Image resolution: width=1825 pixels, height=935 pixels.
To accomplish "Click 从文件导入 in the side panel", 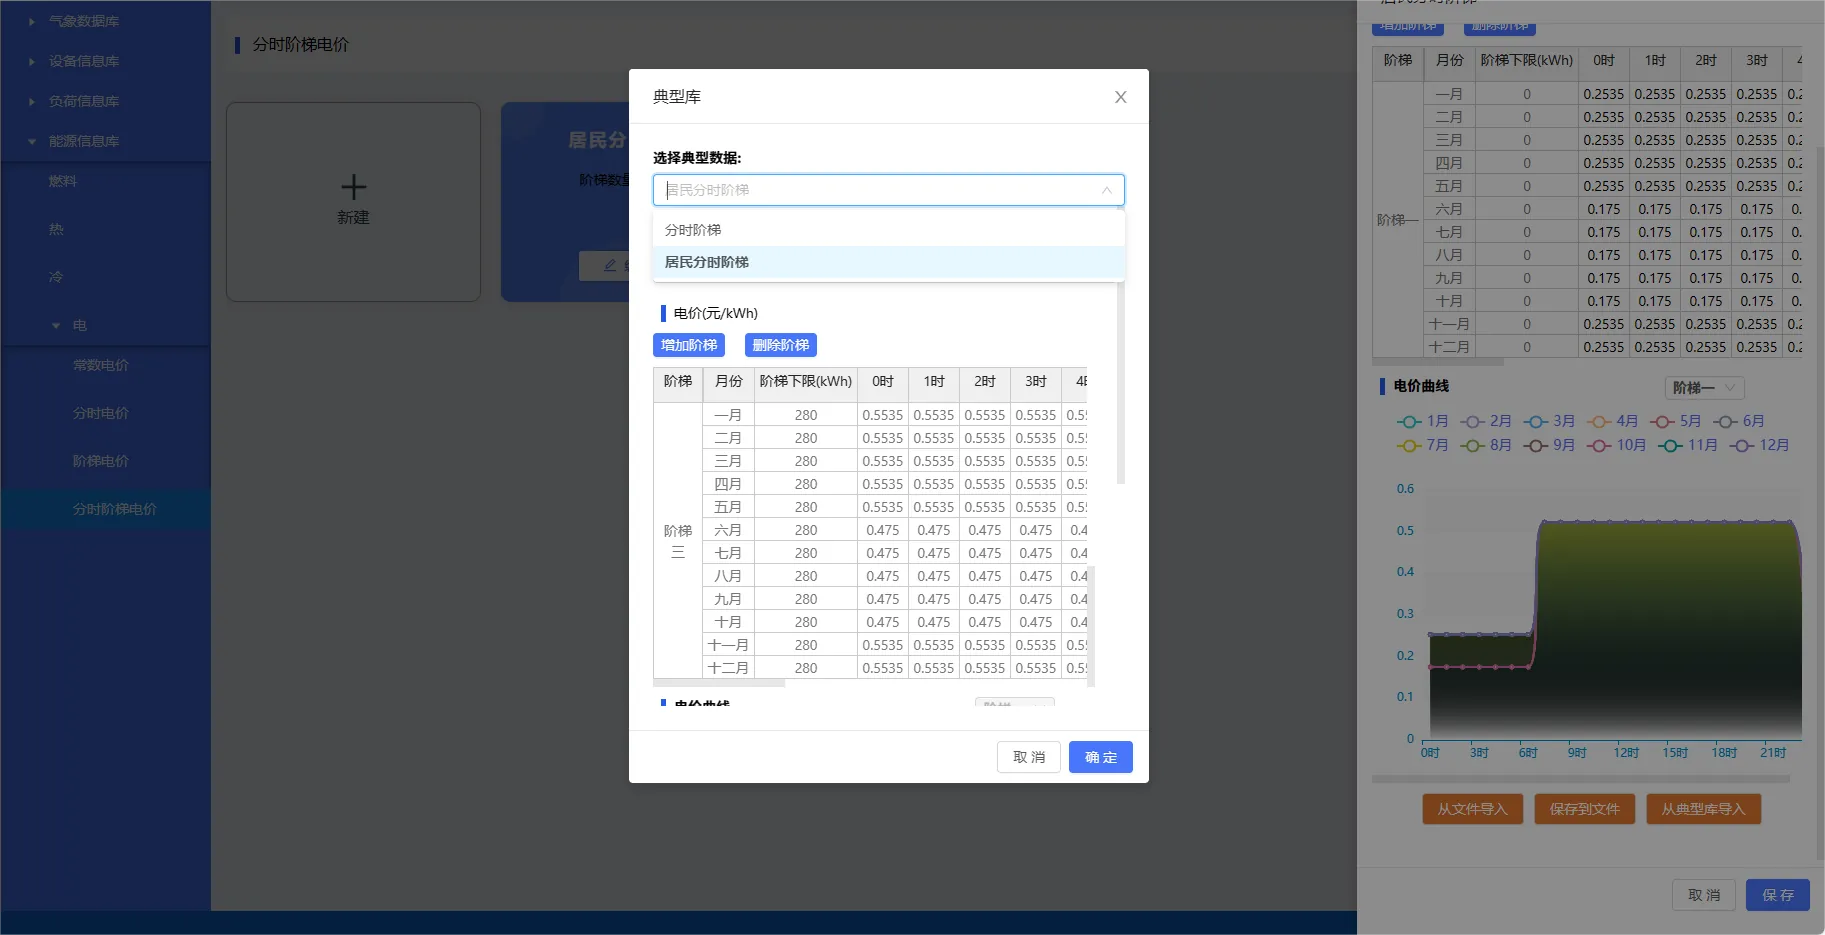I will 1472,809.
